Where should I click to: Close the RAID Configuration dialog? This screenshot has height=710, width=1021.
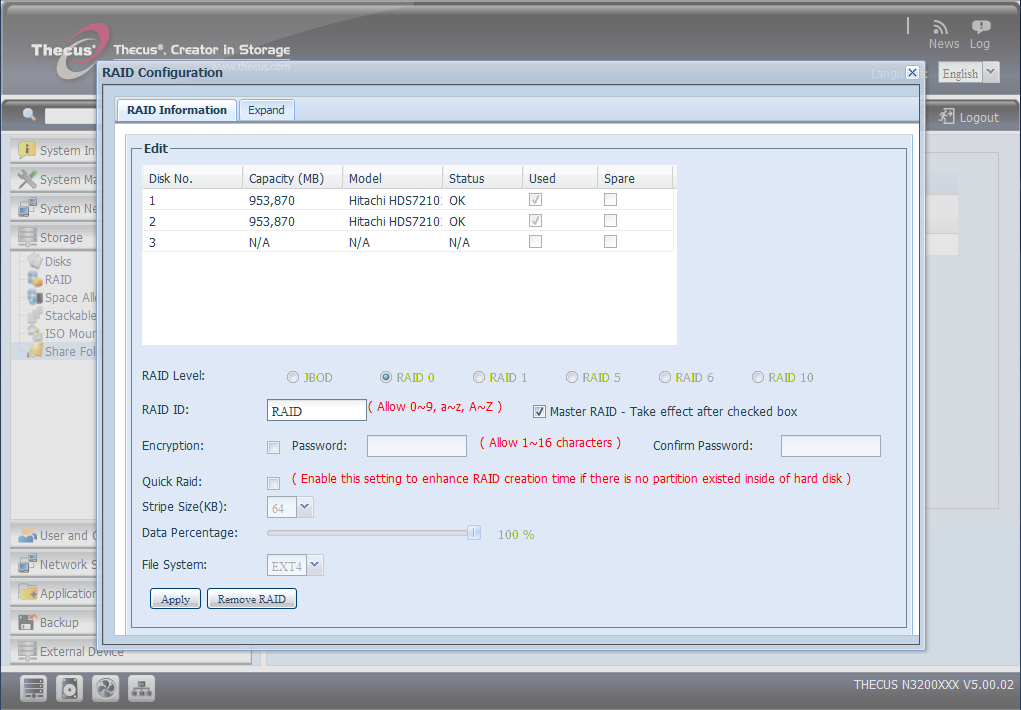click(x=913, y=72)
